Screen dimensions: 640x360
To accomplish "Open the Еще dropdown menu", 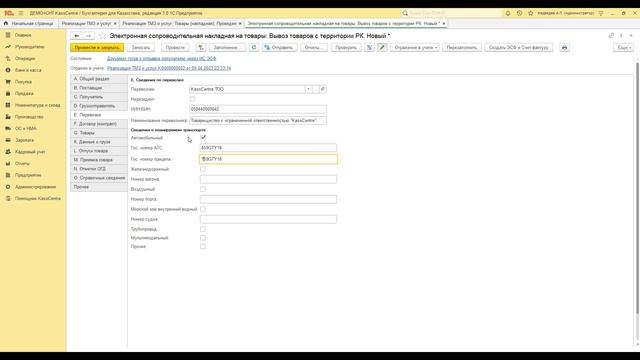I will (624, 47).
